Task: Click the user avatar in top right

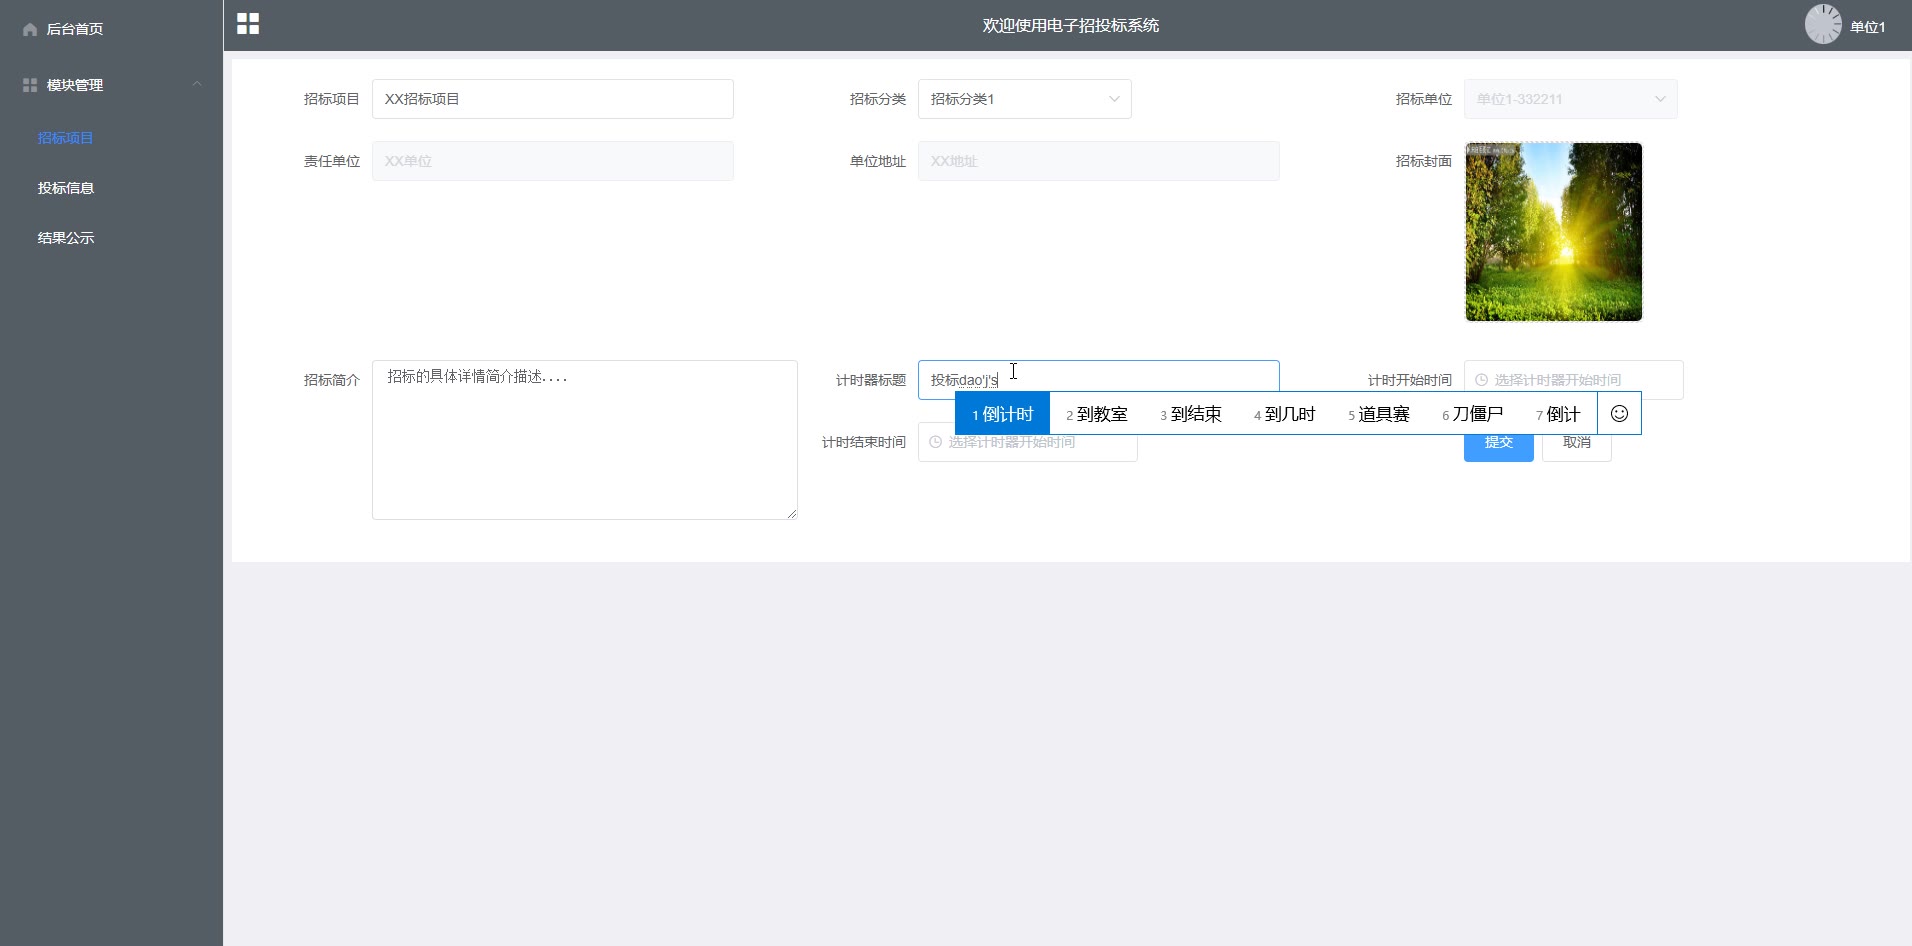Action: coord(1822,25)
